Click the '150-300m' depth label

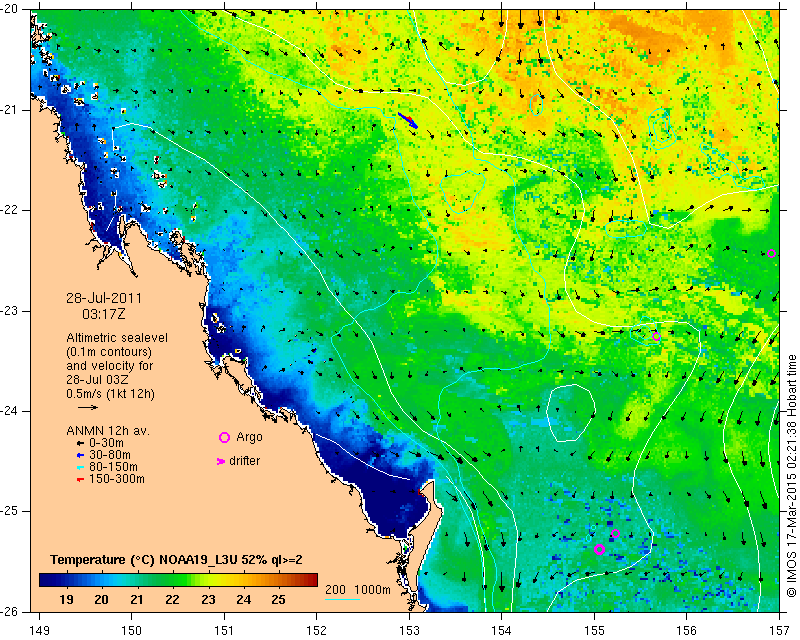[x=117, y=479]
